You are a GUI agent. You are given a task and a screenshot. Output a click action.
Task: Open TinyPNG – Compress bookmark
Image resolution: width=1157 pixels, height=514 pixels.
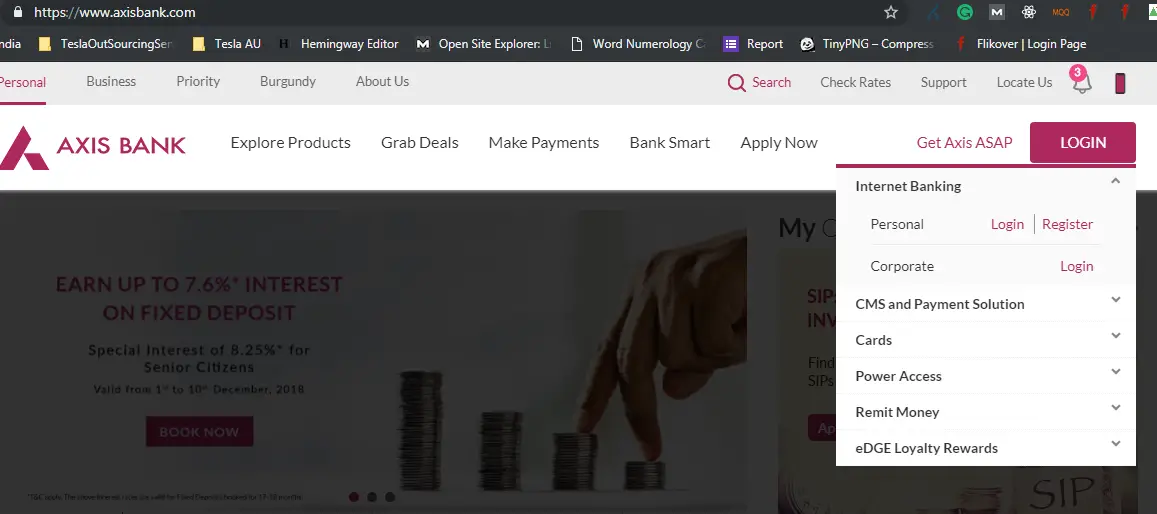pos(868,44)
